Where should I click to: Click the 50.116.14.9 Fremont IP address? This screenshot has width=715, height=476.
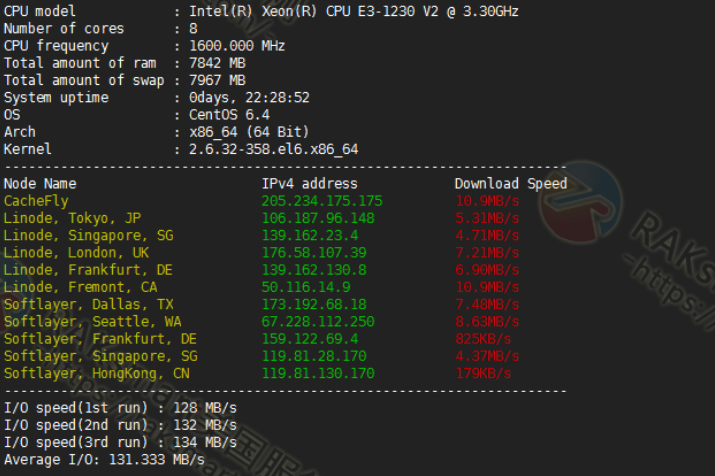coord(306,287)
